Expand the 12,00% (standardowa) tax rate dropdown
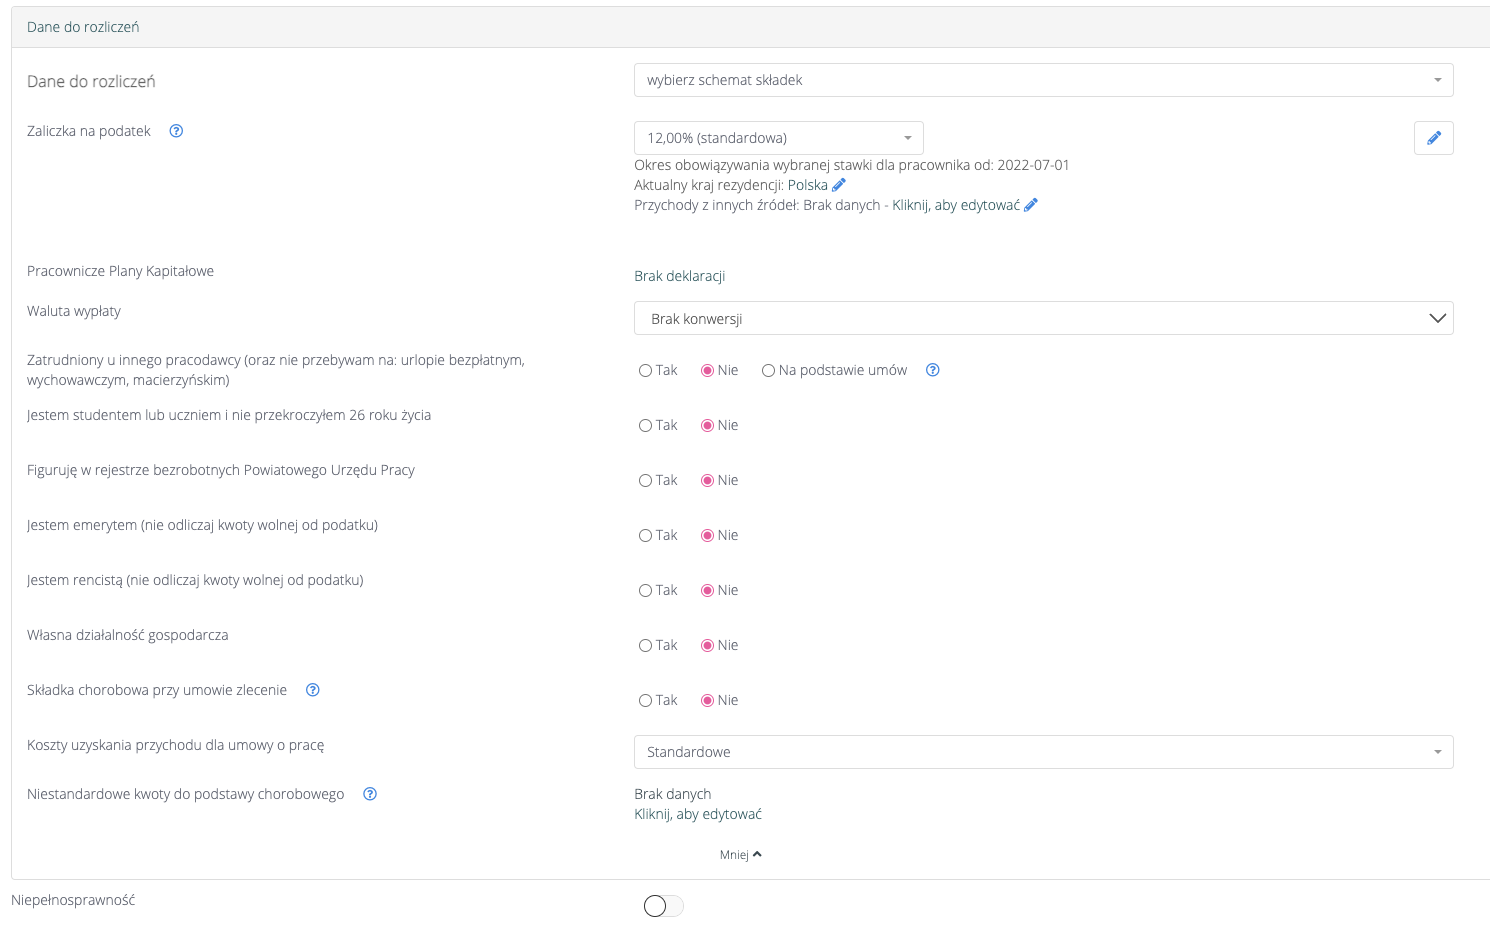This screenshot has height=928, width=1490. point(778,138)
